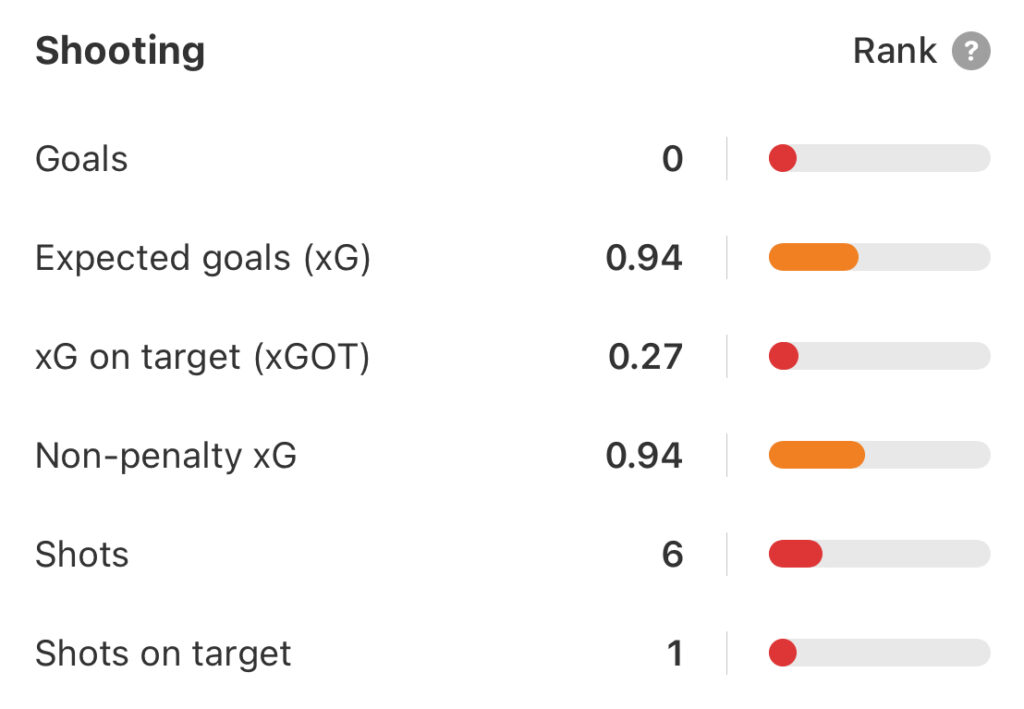The image size is (1024, 709).
Task: Click the Goals stat label
Action: tap(82, 159)
